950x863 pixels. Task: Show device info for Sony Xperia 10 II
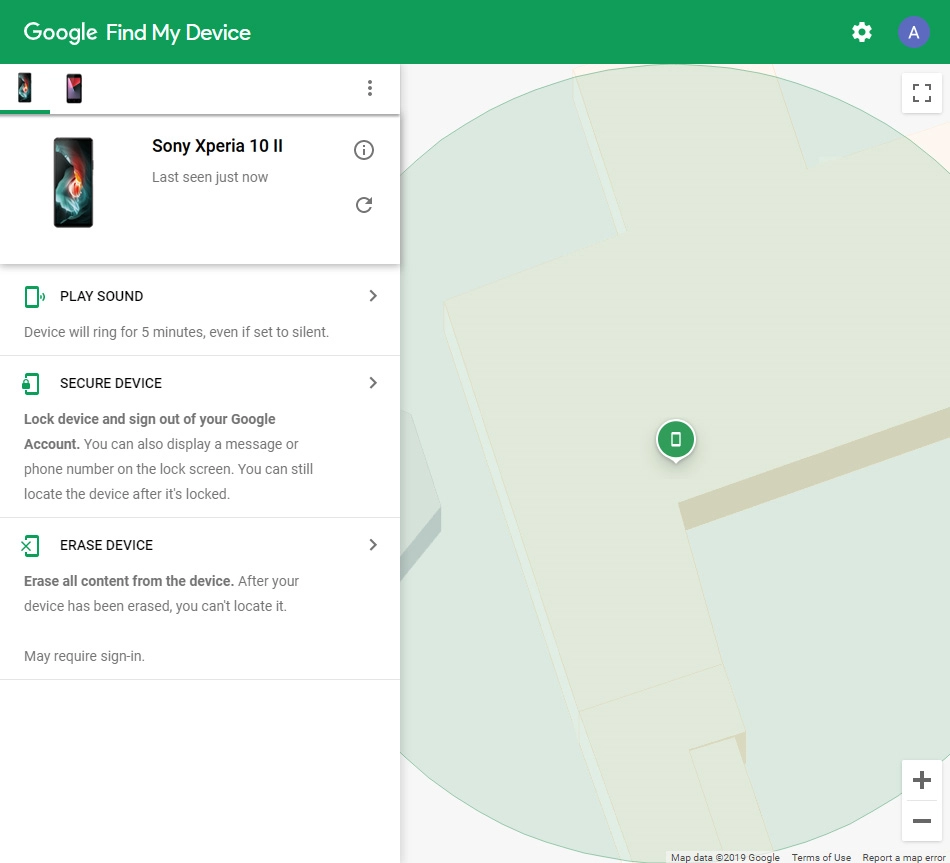click(364, 150)
